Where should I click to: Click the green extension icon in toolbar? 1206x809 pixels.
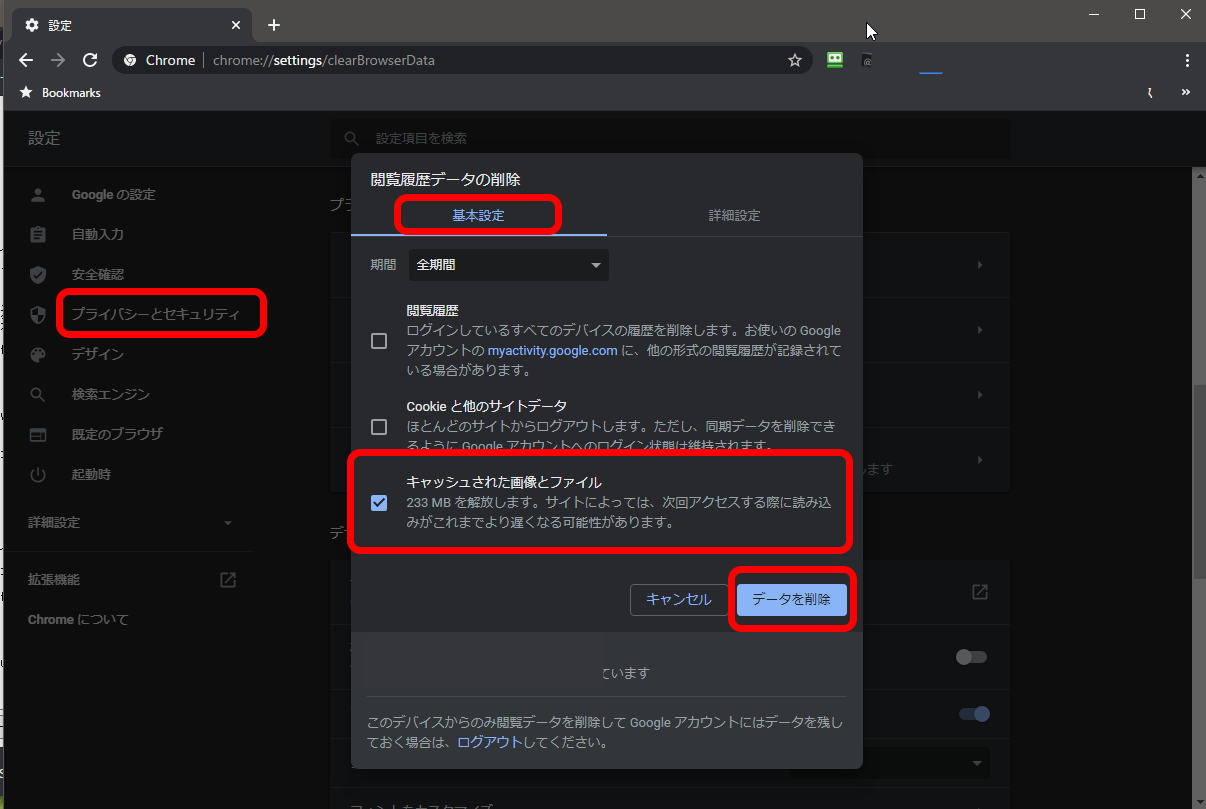pyautogui.click(x=835, y=60)
